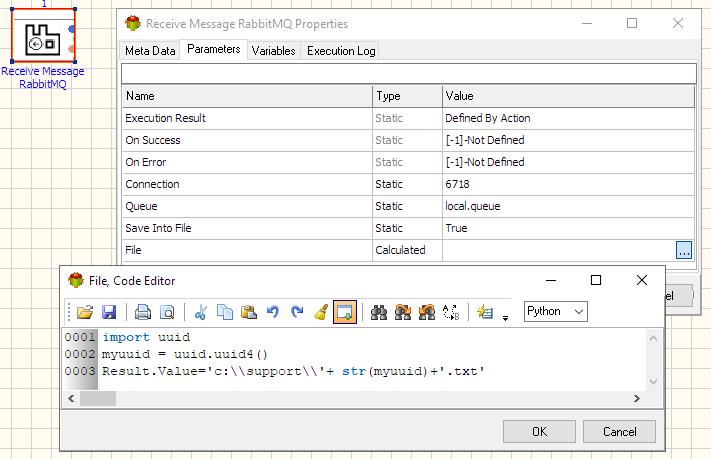
Task: Click the right arrow of horizontal scrollbar
Action: [x=637, y=399]
